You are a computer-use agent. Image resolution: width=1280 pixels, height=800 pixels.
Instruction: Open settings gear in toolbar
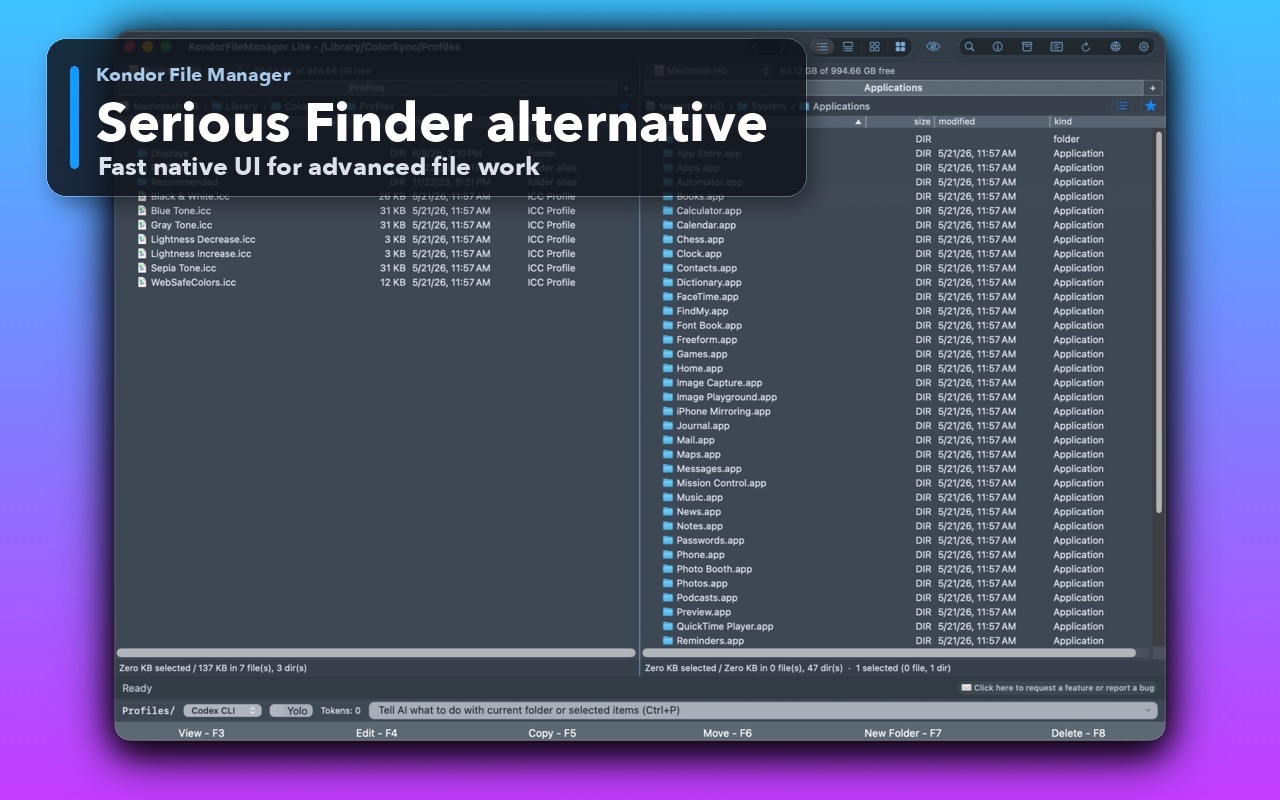(x=1144, y=47)
